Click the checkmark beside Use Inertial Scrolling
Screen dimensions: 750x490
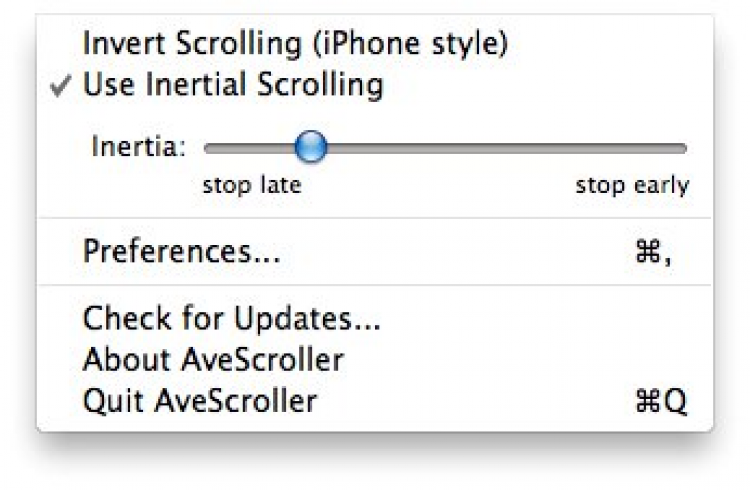click(61, 86)
